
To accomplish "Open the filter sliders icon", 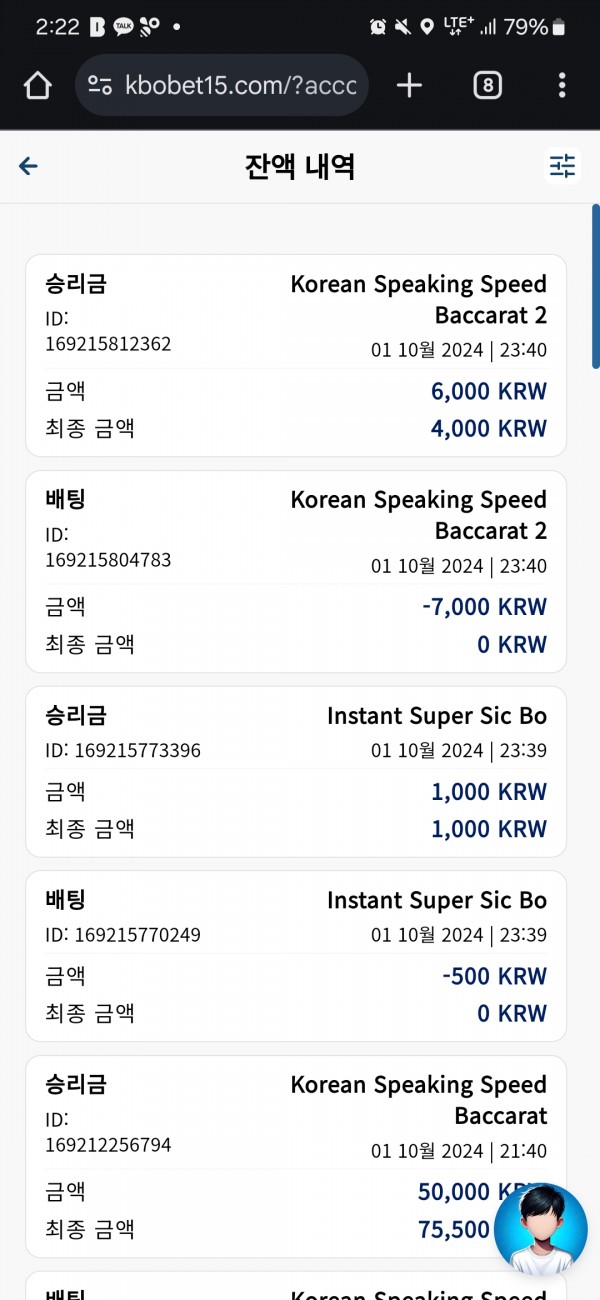I will [x=563, y=166].
